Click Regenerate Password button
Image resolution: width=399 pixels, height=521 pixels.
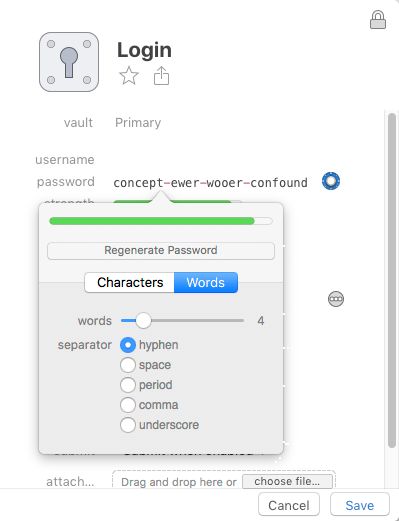tap(161, 251)
